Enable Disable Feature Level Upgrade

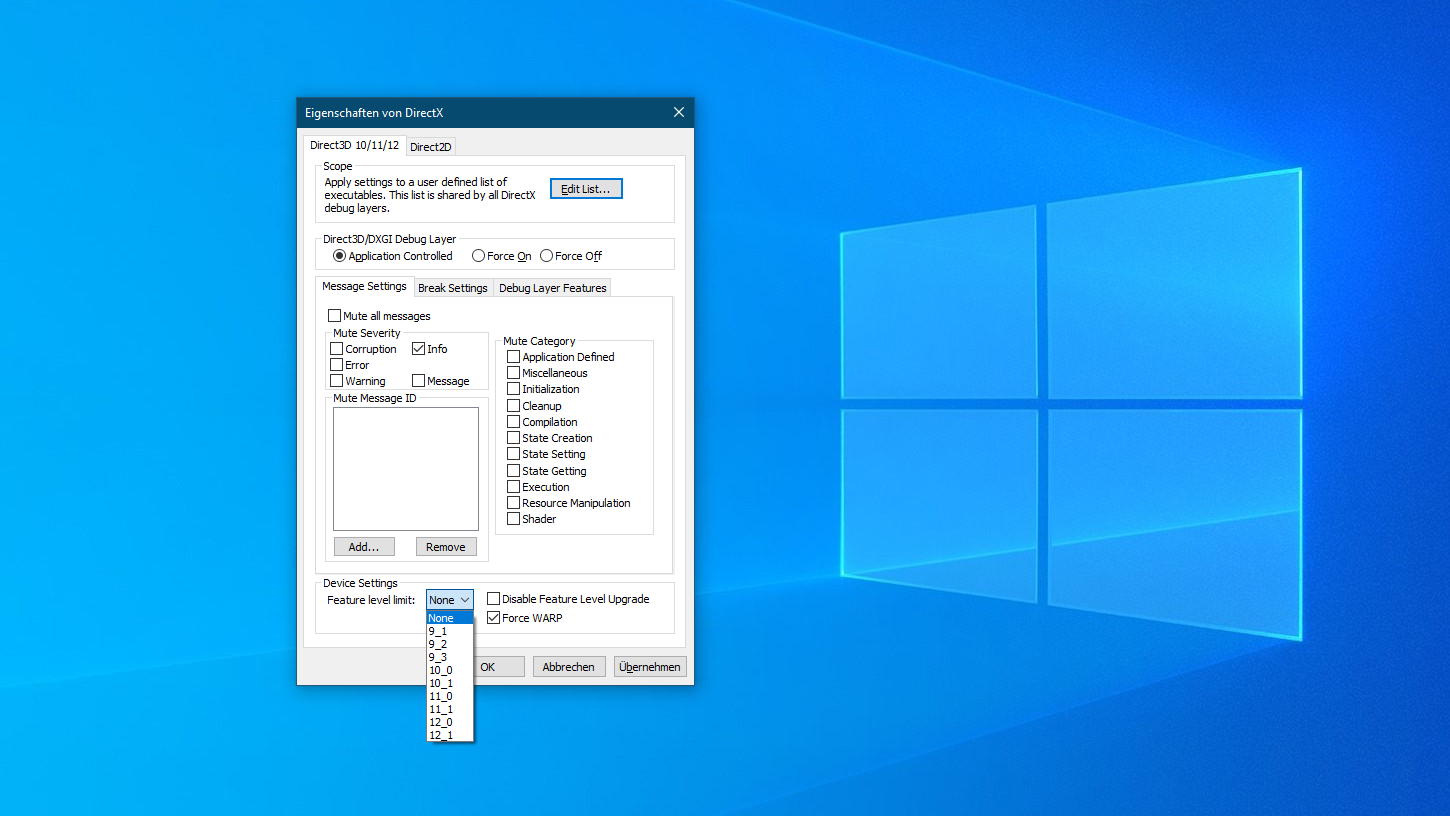tap(494, 599)
